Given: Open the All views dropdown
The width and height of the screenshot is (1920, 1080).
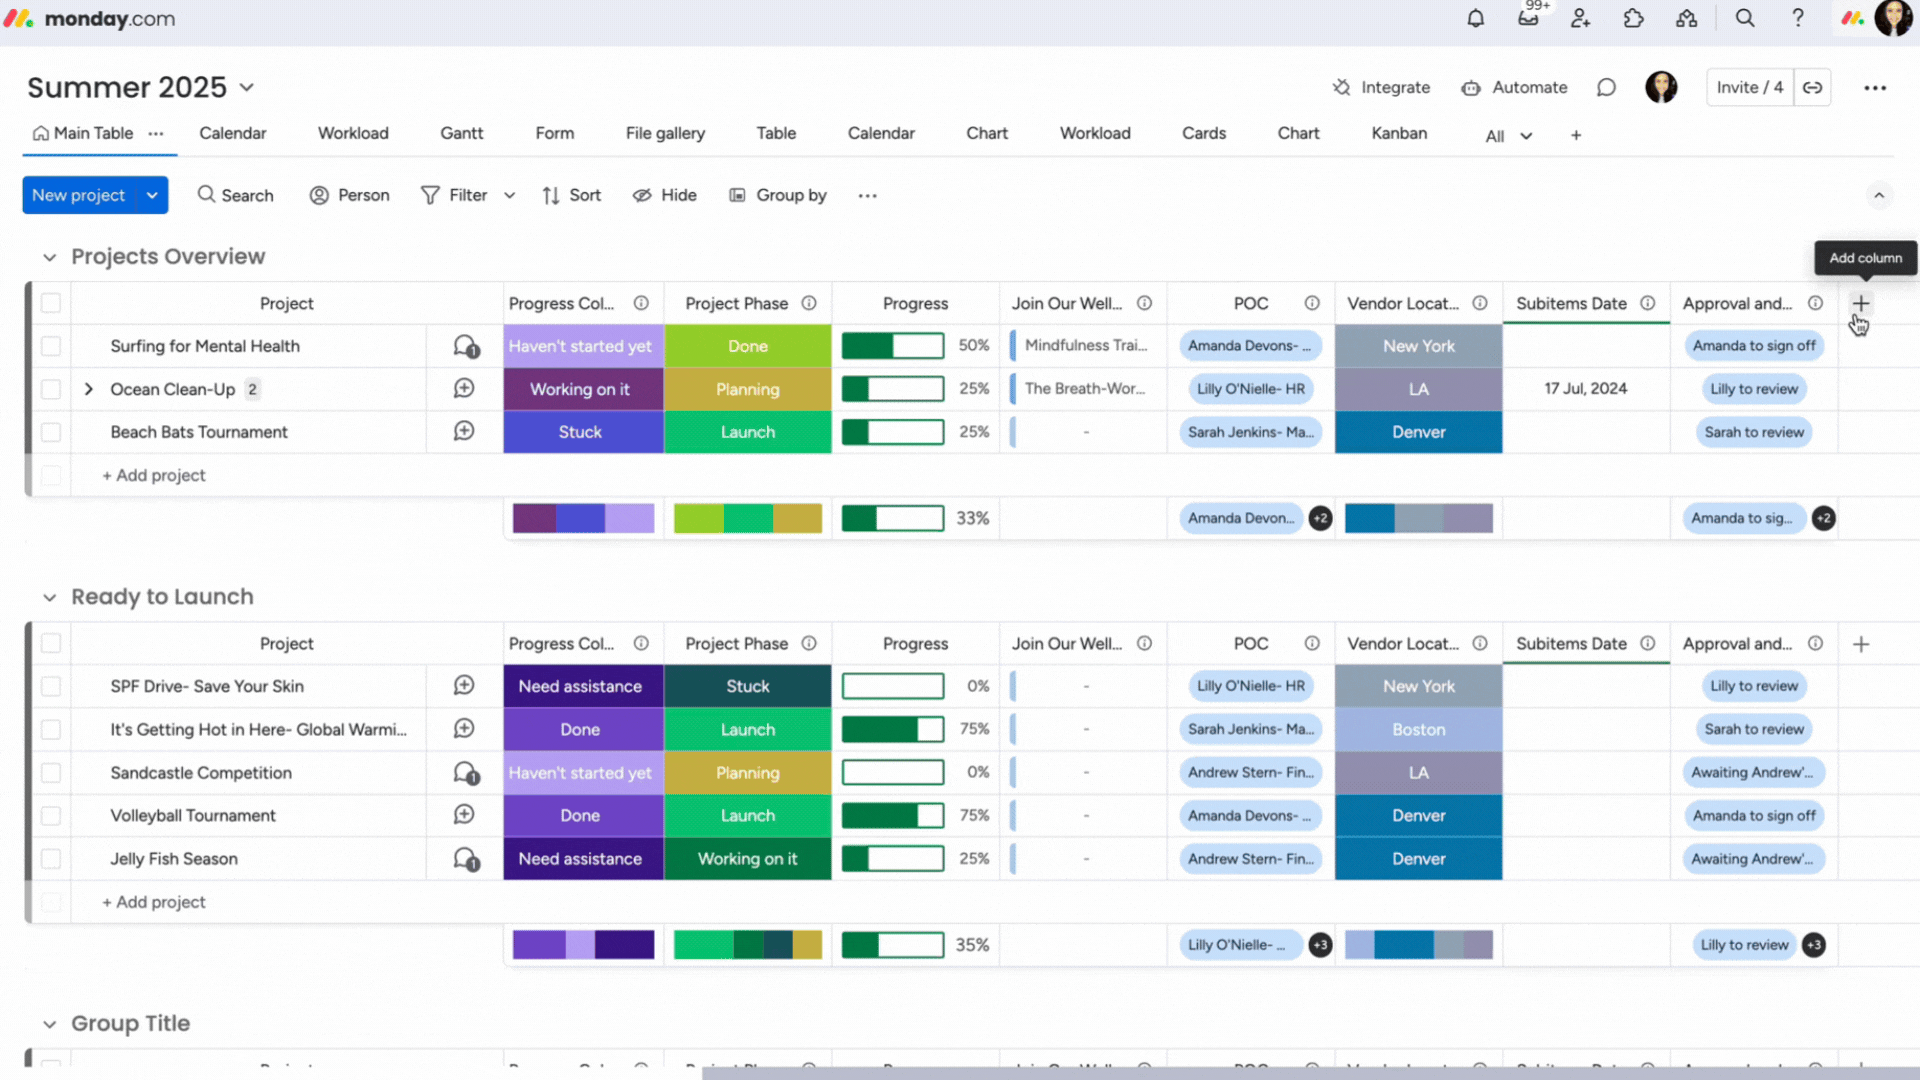Looking at the screenshot, I should click(1508, 136).
